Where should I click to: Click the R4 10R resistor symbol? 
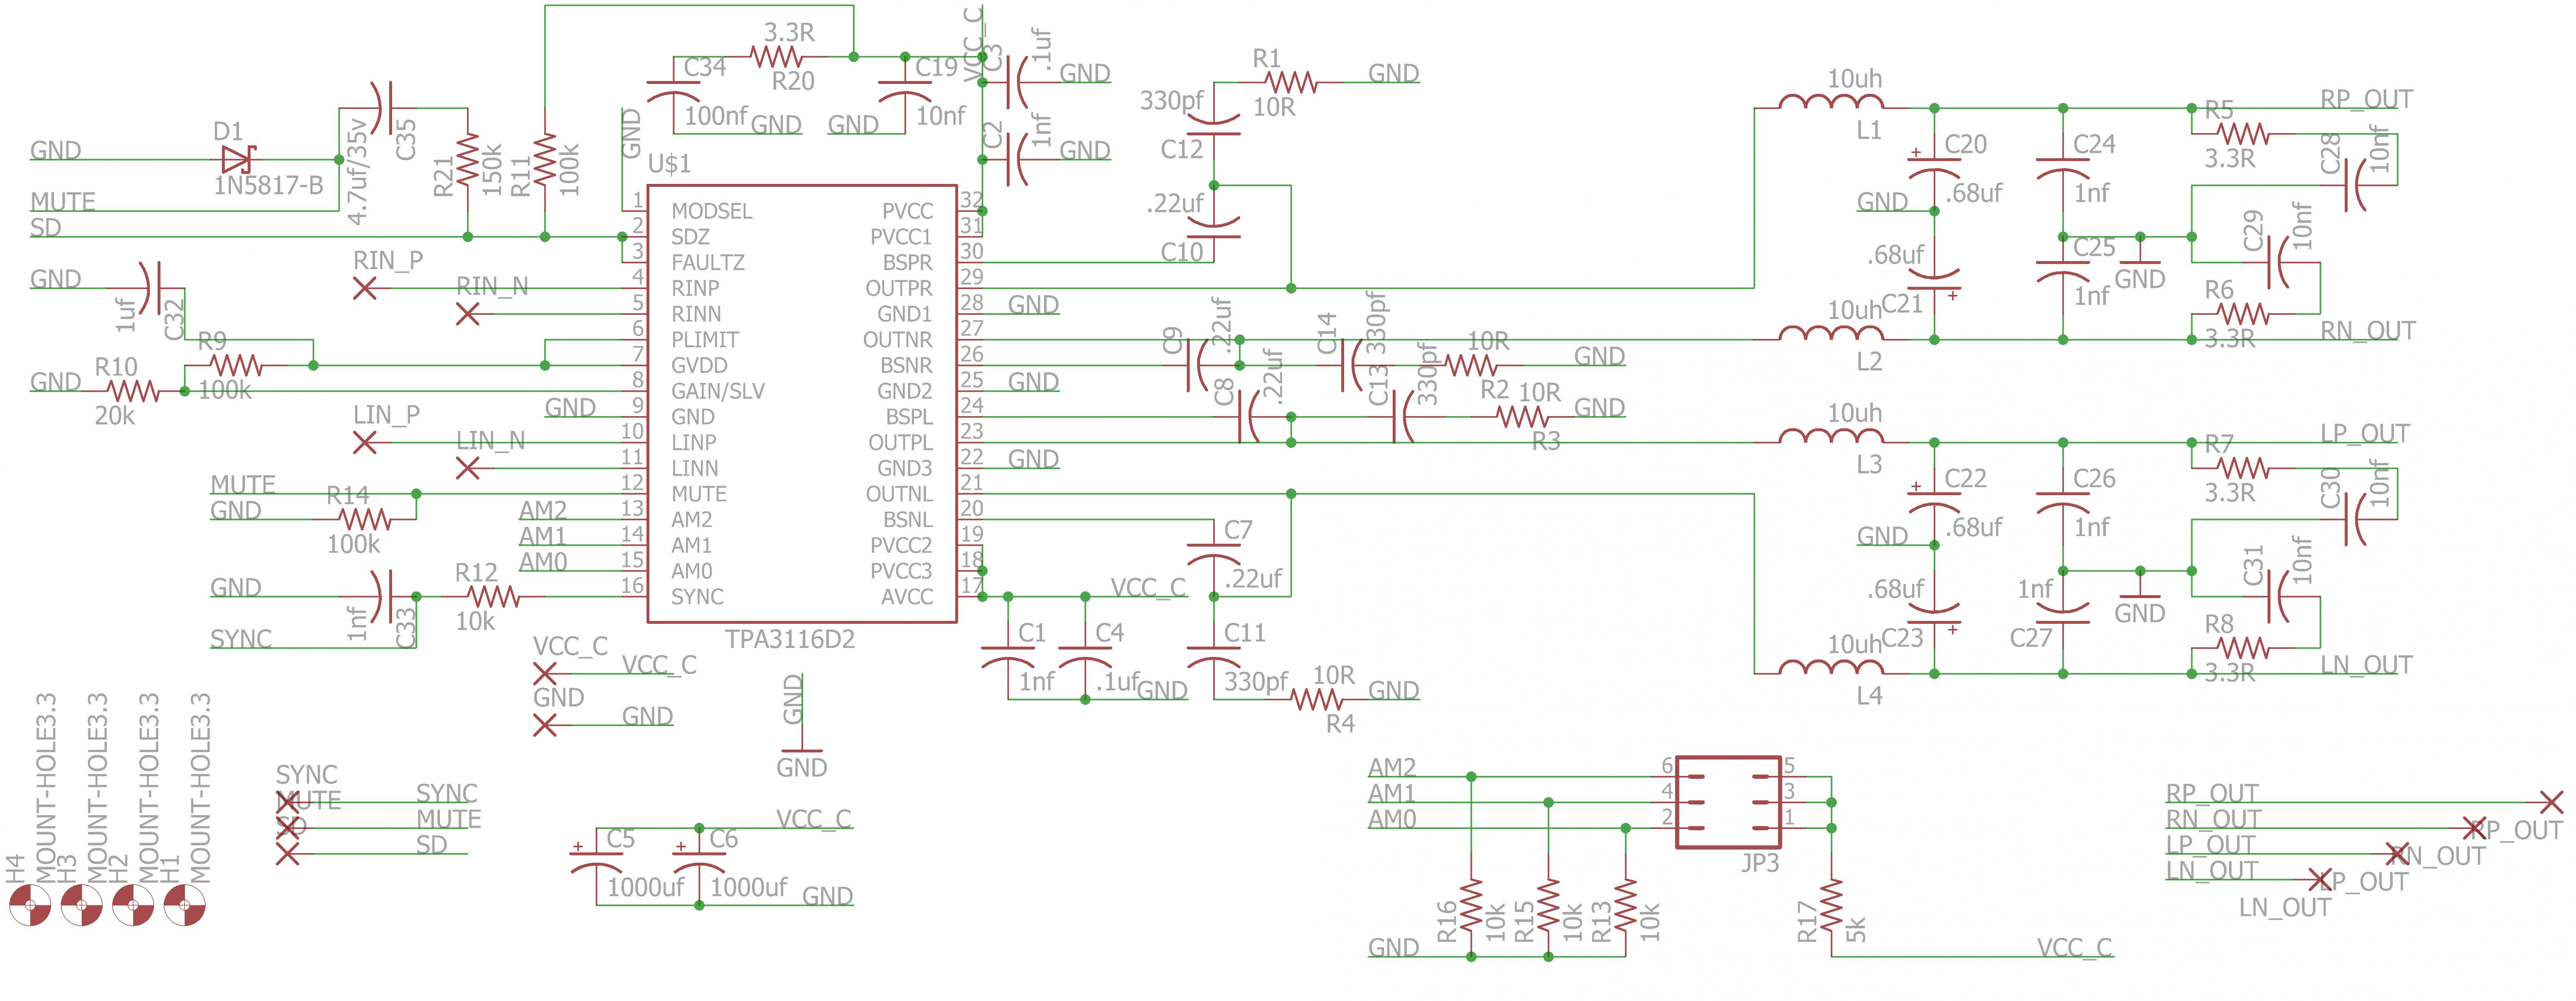[x=1317, y=700]
